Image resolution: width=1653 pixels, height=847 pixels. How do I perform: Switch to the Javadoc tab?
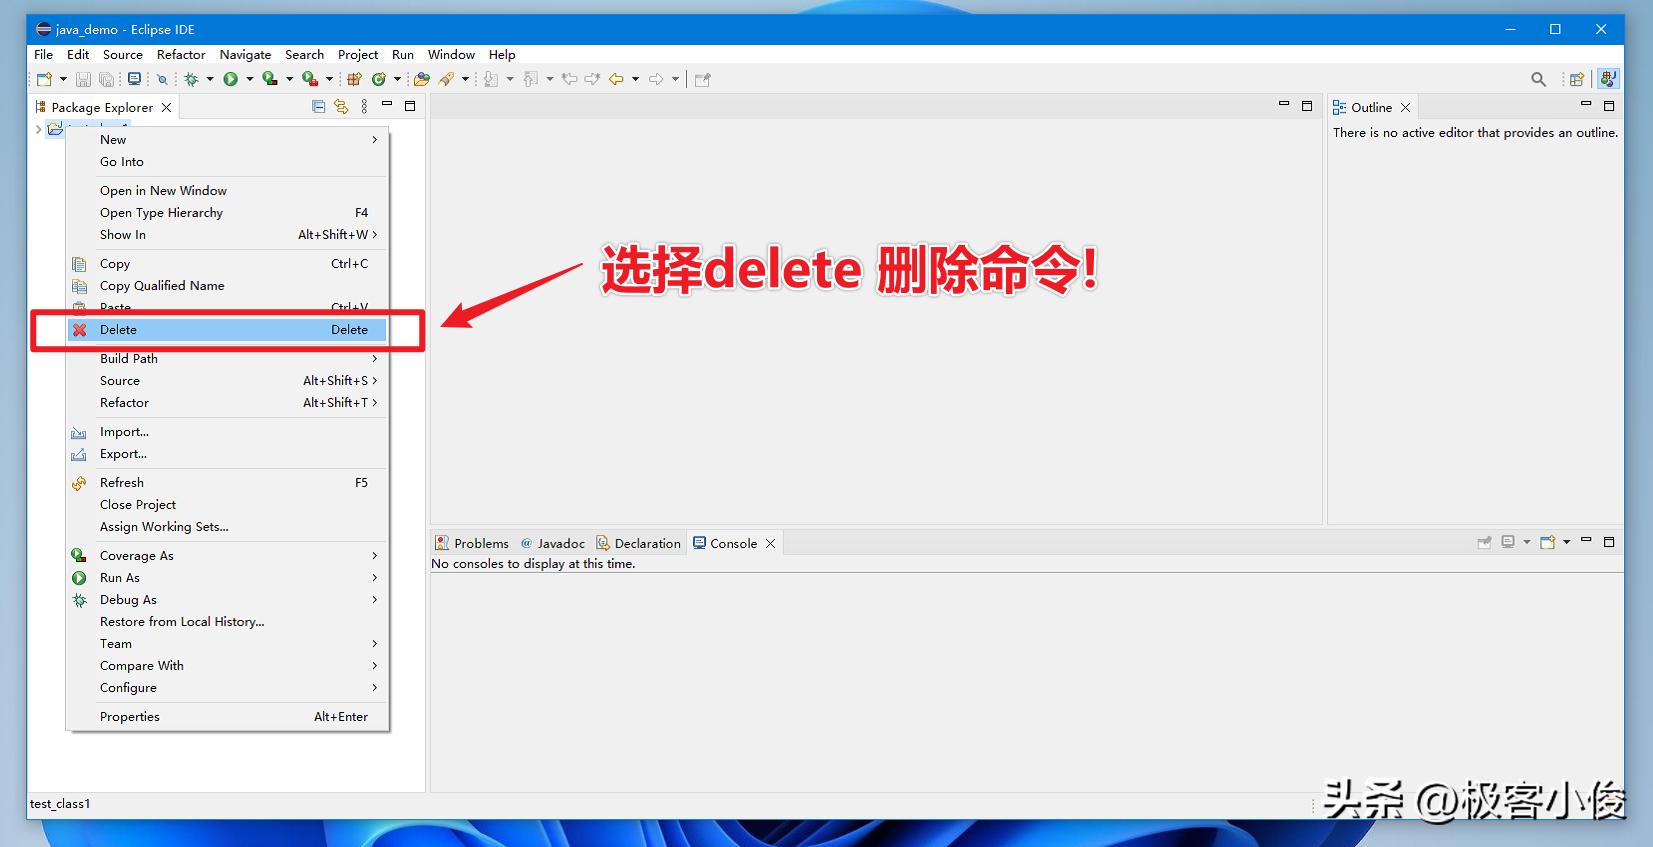(x=553, y=543)
